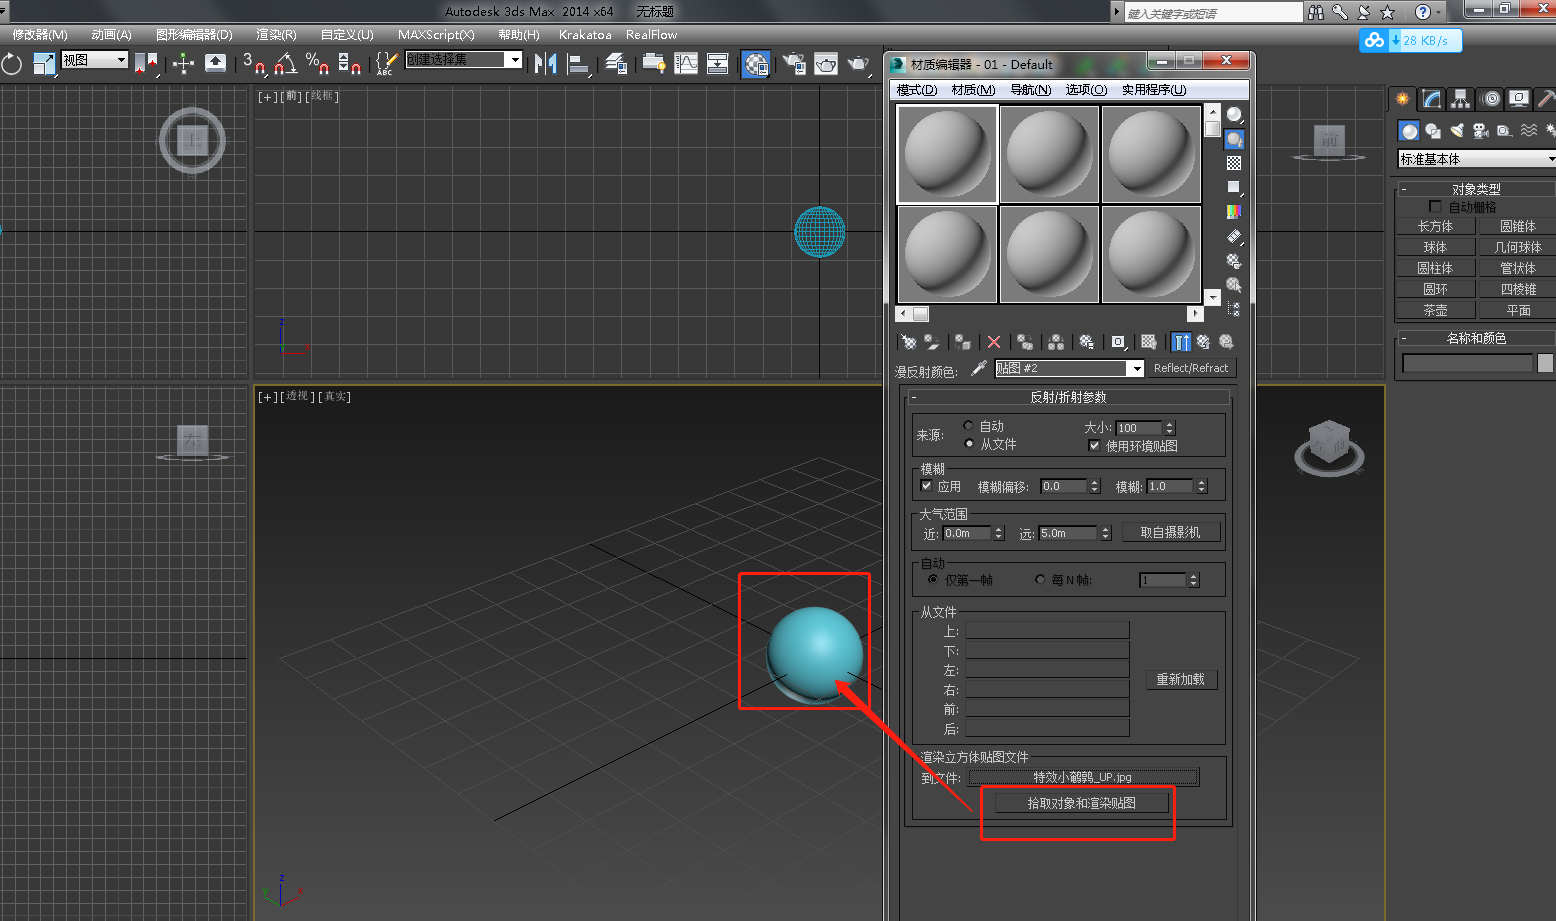Screen dimensions: 1556x921
Task: Select 仅第一帧 radio button
Action: point(933,580)
